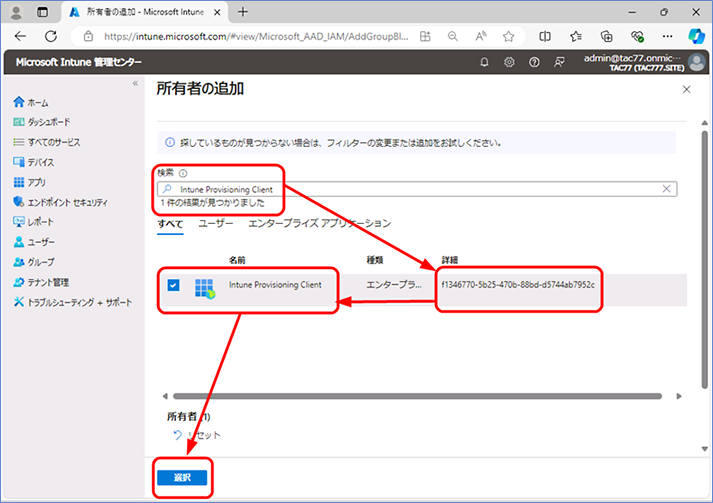Open Intune notifications bell

[x=484, y=62]
